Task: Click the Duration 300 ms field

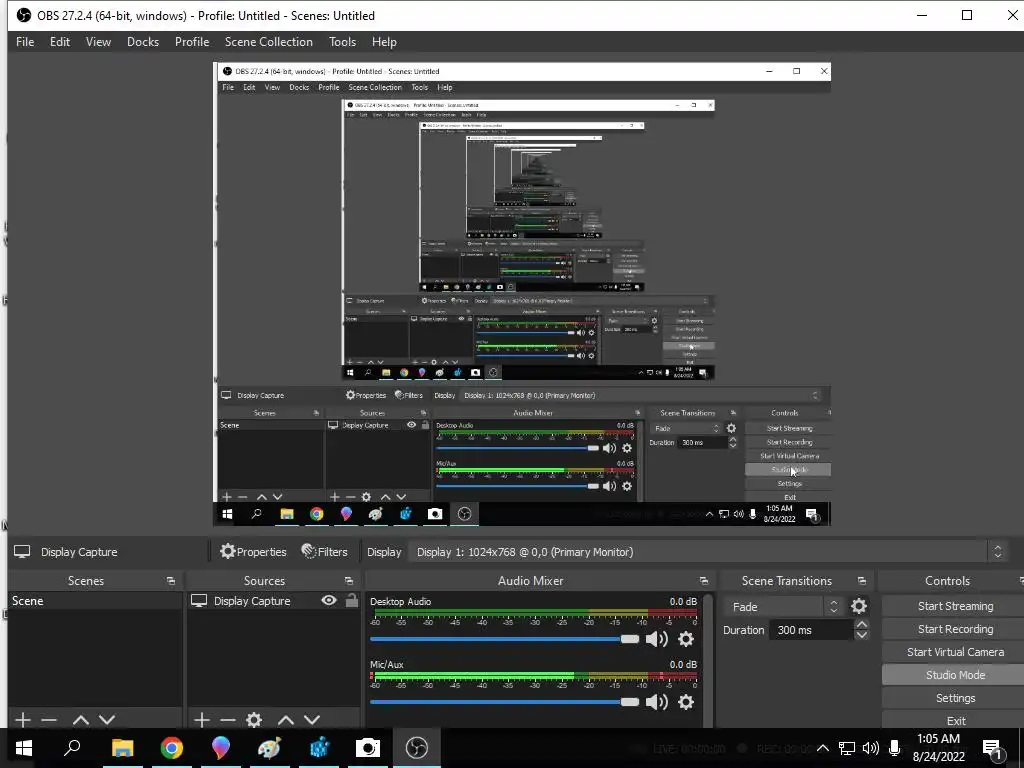Action: pos(811,630)
